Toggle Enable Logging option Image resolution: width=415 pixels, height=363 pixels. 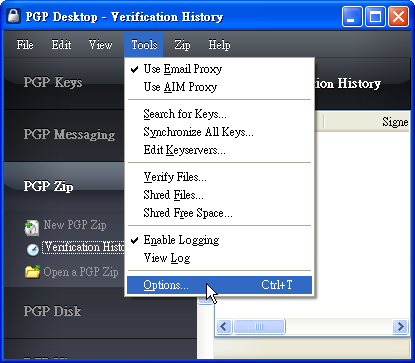219,240
